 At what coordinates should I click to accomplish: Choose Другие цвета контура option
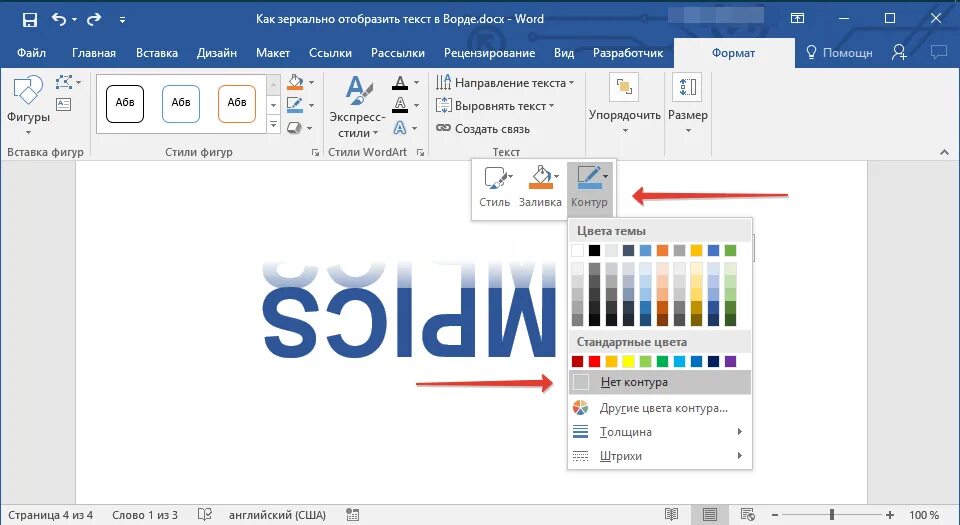(660, 408)
